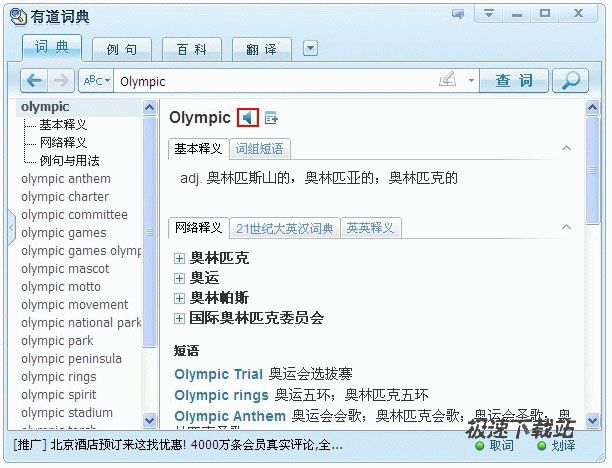Click the definition pane scrollbar thumb
This screenshot has height=468, width=612.
[592, 171]
